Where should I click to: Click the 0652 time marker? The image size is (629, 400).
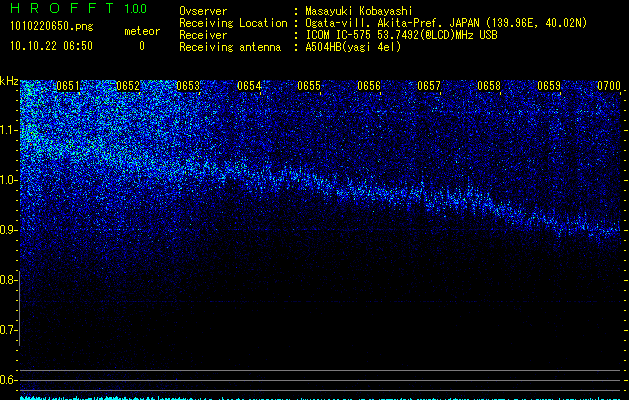[x=128, y=86]
